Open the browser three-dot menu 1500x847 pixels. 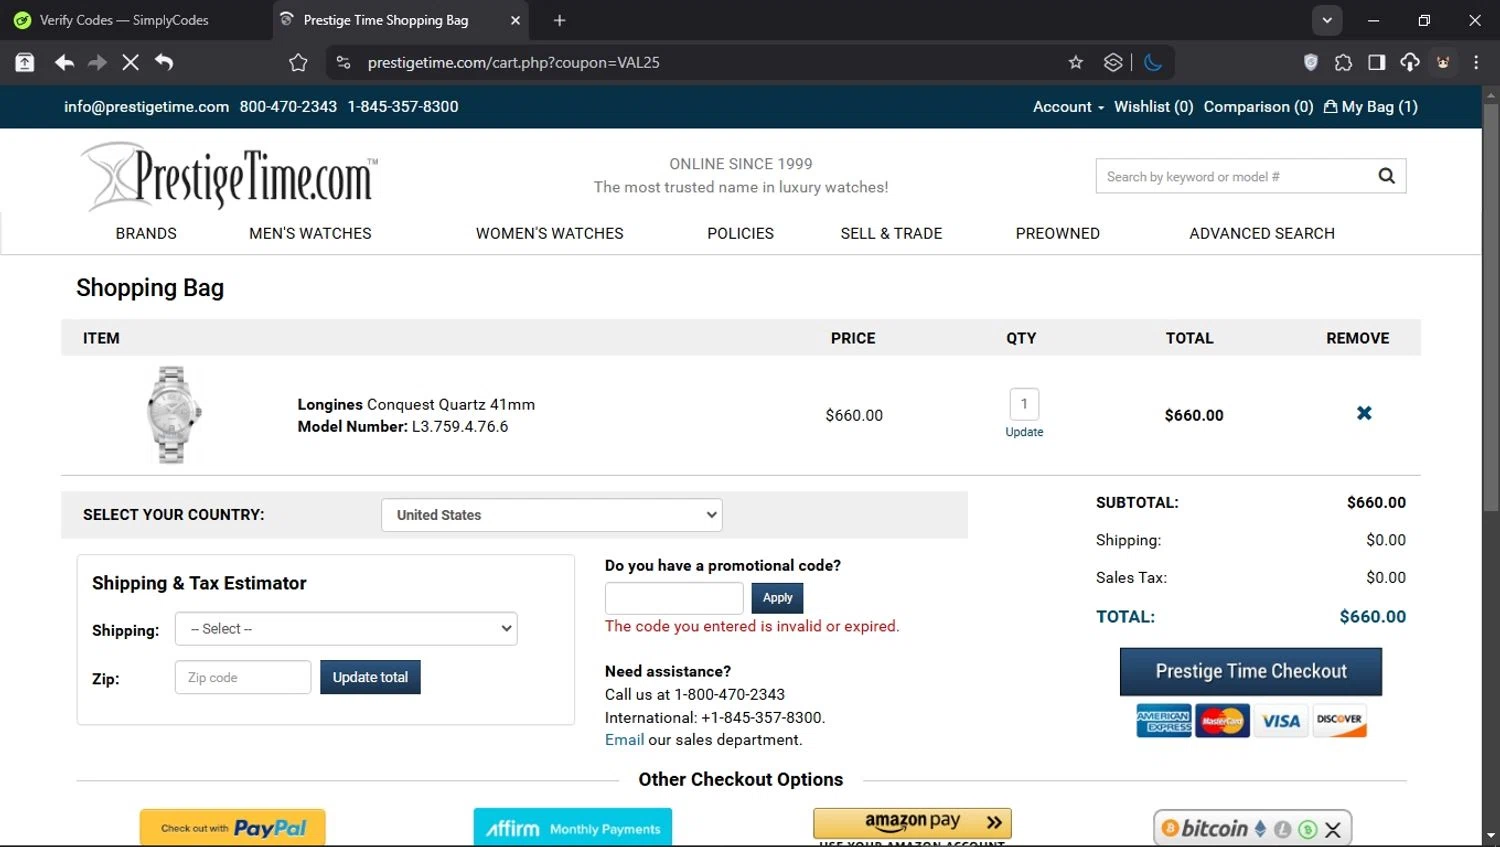coord(1476,62)
